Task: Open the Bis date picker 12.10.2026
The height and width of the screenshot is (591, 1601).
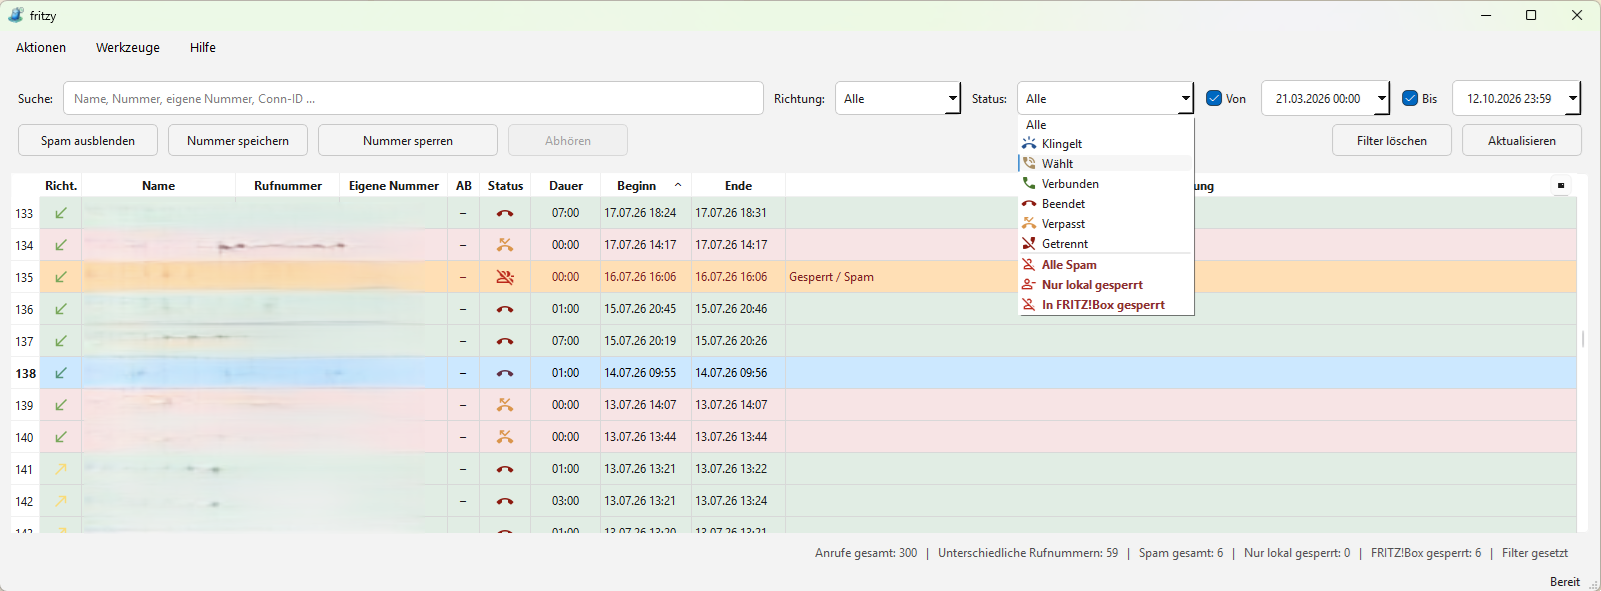Action: [1517, 99]
